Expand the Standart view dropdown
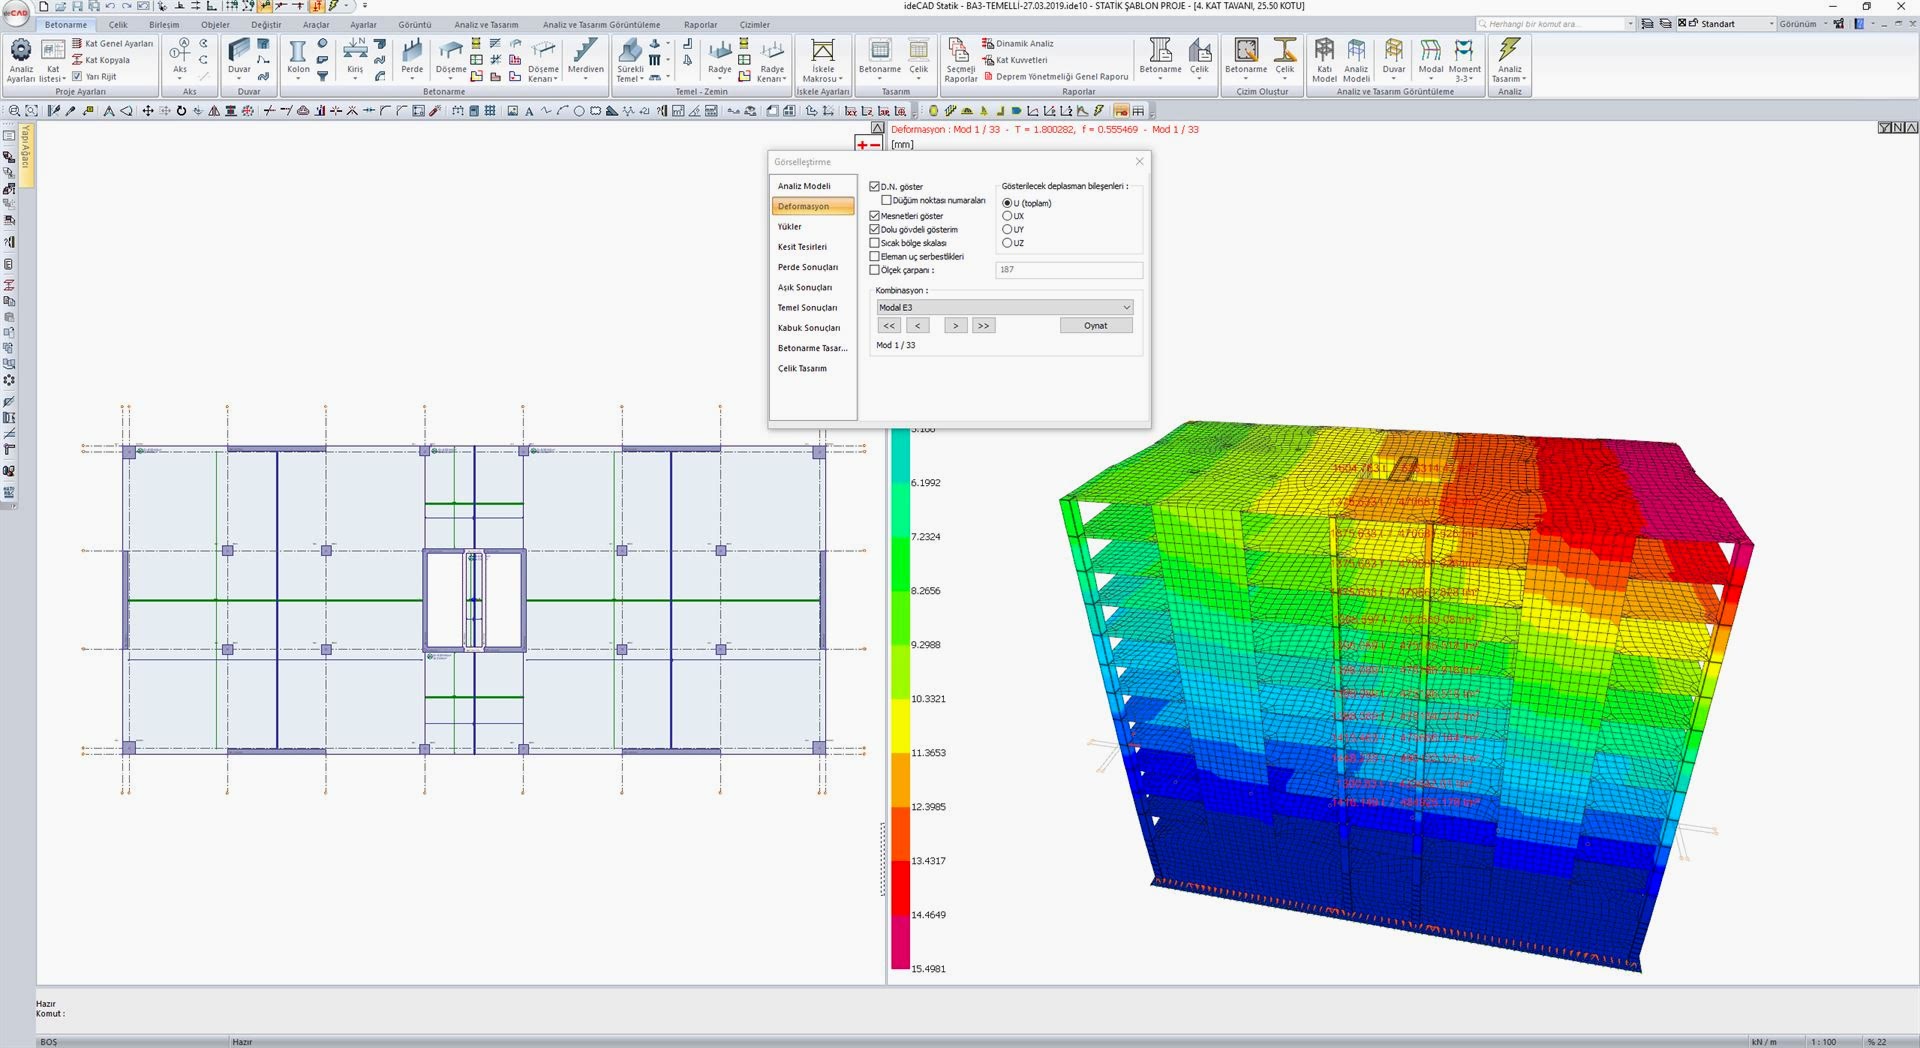 (x=1771, y=24)
